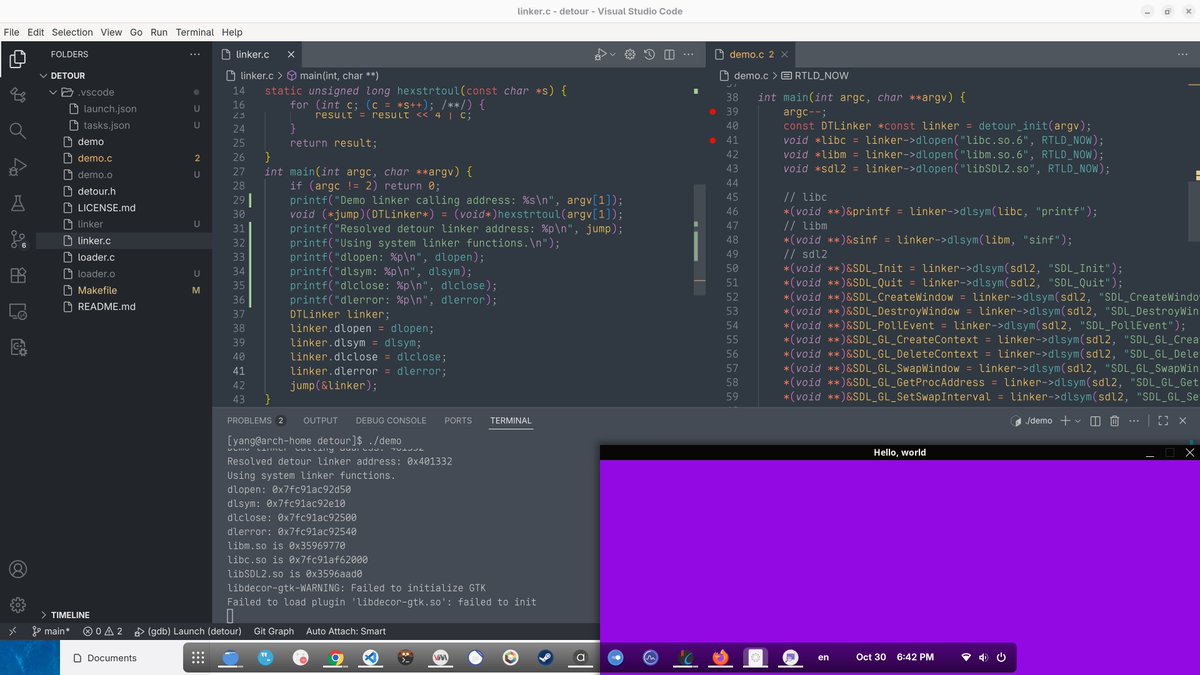Open the Source Control view with badge 6
Viewport: 1200px width, 675px height.
[x=17, y=239]
